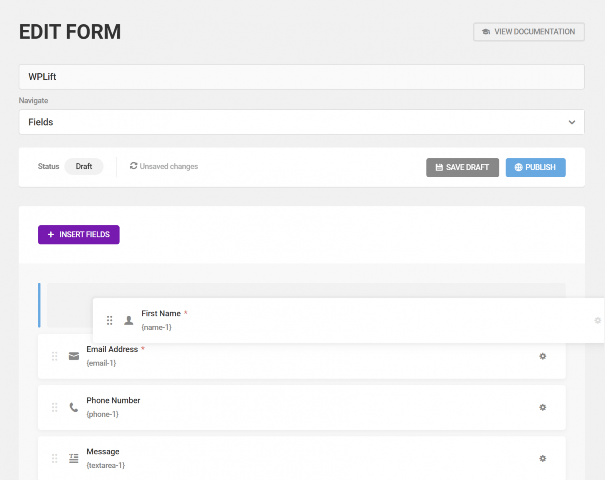Grab the First Name drag handle
Viewport: 605px width, 480px height.
click(110, 320)
